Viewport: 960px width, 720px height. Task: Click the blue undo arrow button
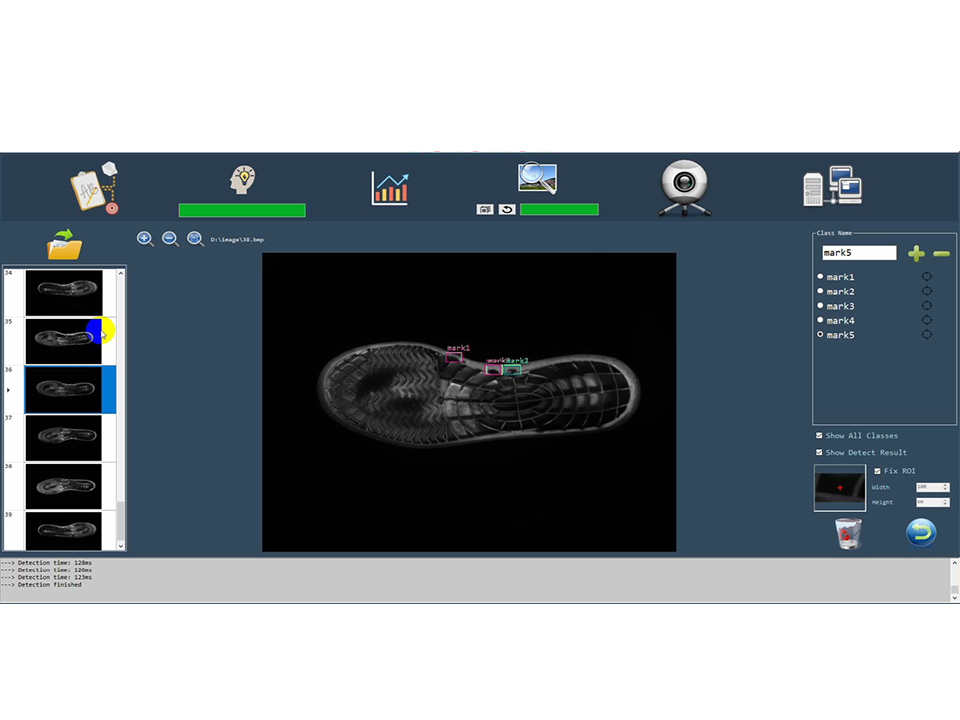tap(920, 532)
